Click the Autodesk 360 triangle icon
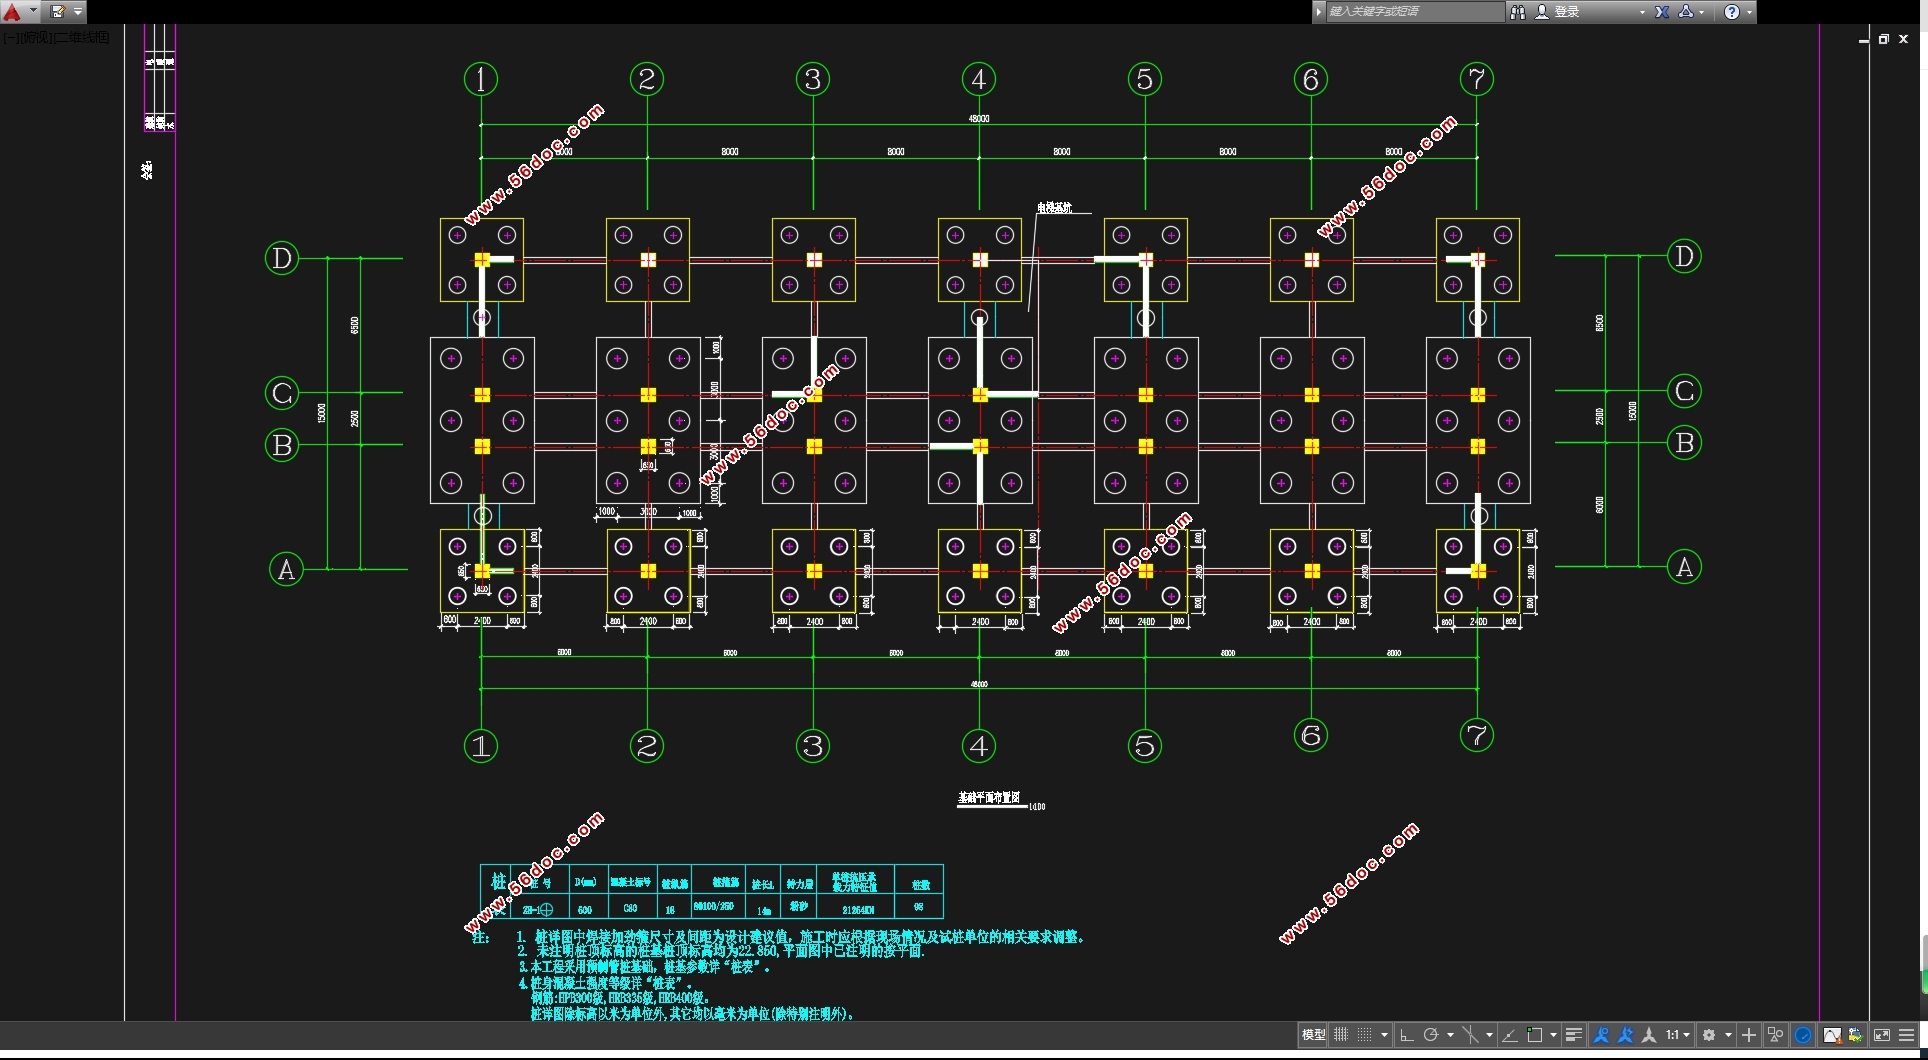This screenshot has height=1060, width=1928. click(x=1686, y=12)
